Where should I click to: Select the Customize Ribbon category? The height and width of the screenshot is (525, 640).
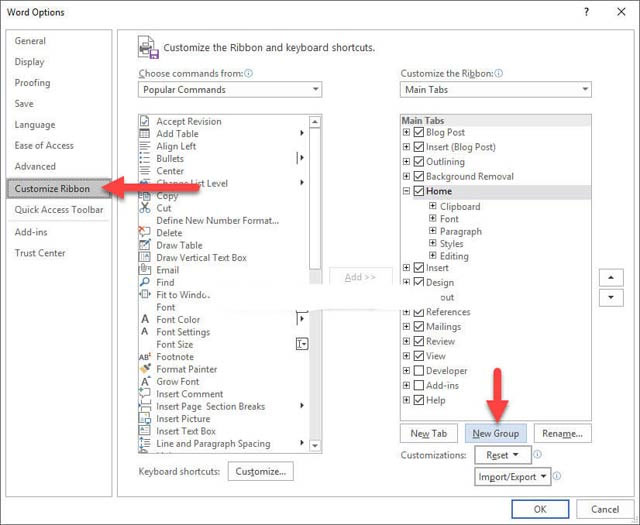(58, 189)
